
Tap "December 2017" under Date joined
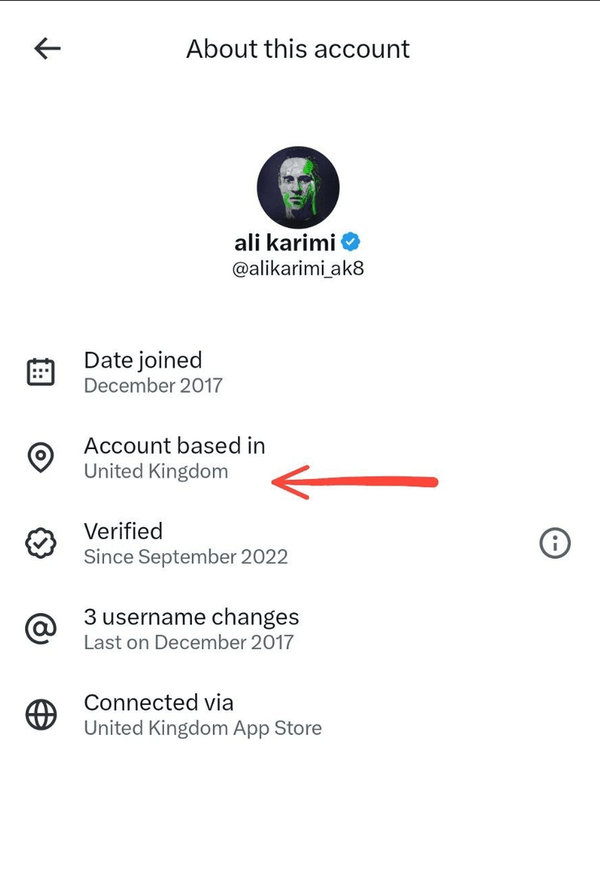point(153,385)
